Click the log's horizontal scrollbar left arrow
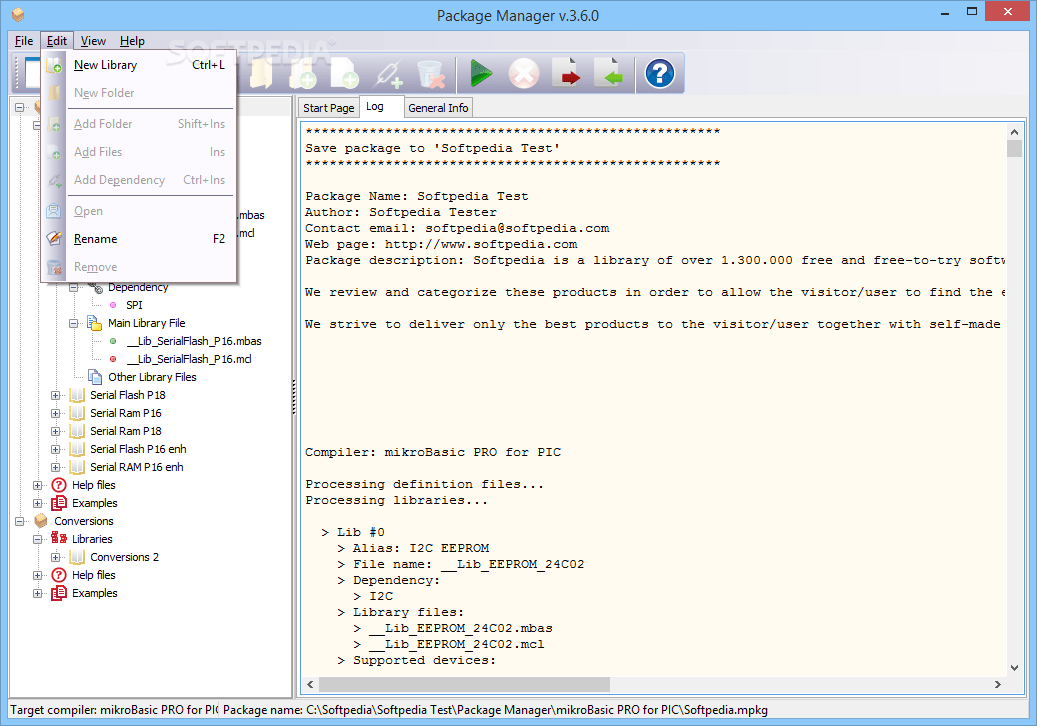This screenshot has width=1037, height=726. (x=311, y=684)
